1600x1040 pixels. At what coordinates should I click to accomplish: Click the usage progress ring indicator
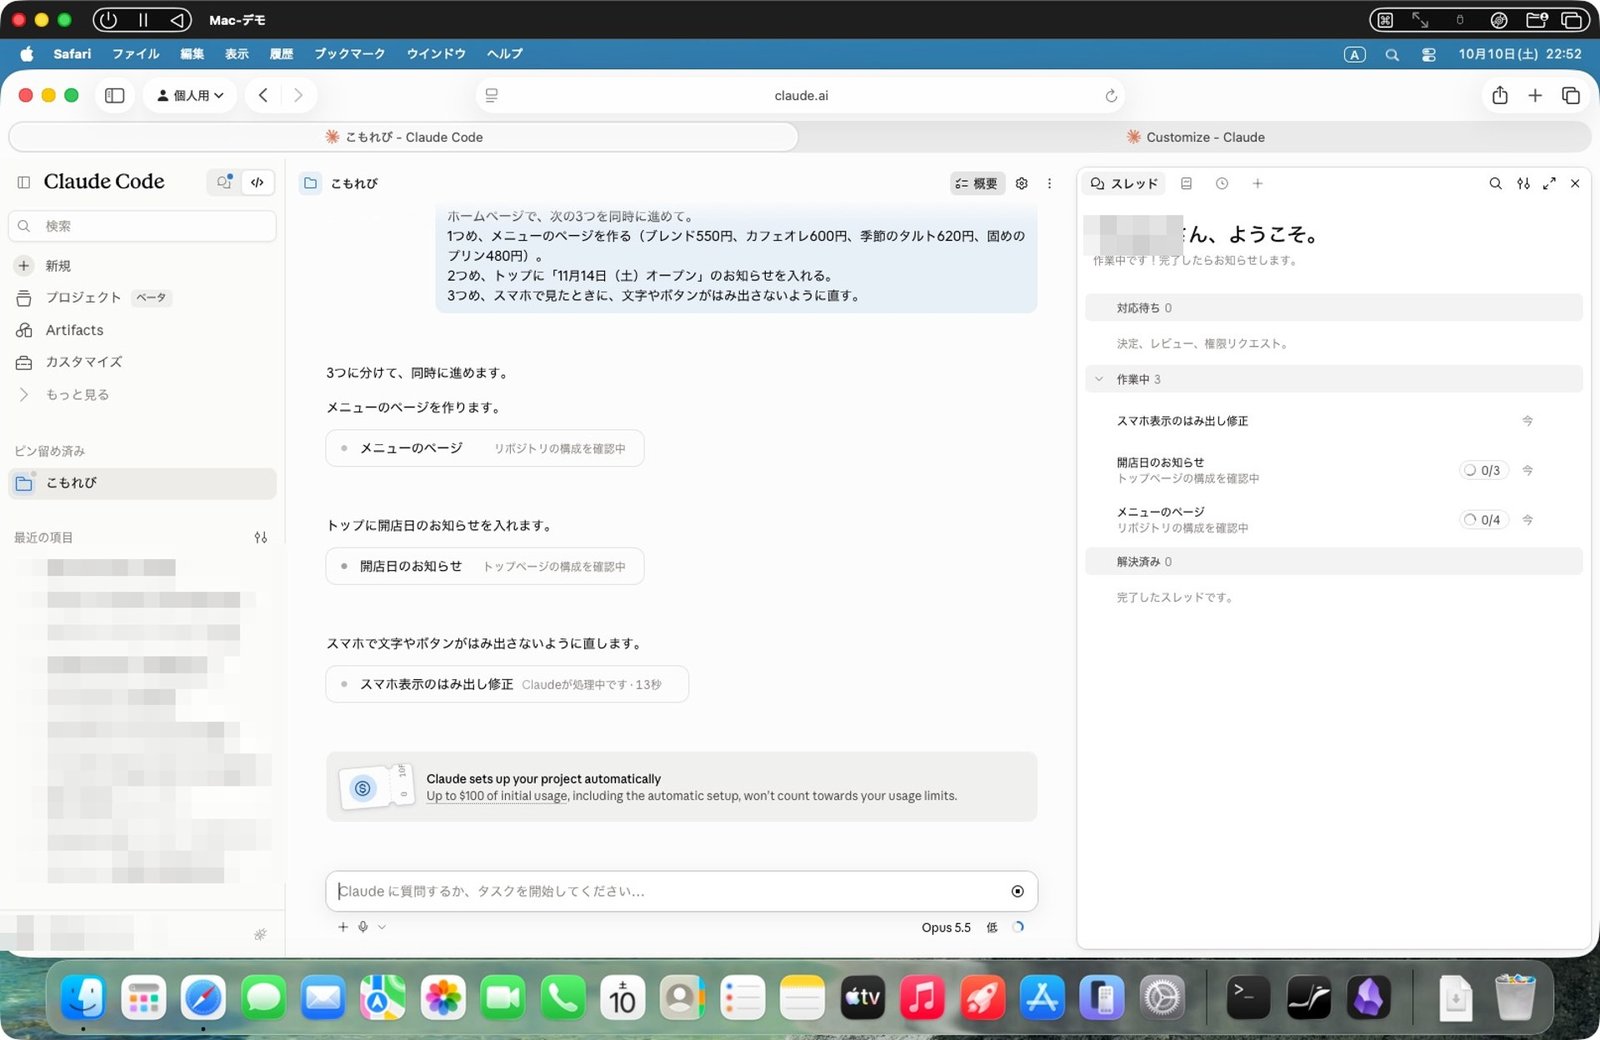[x=1018, y=927]
